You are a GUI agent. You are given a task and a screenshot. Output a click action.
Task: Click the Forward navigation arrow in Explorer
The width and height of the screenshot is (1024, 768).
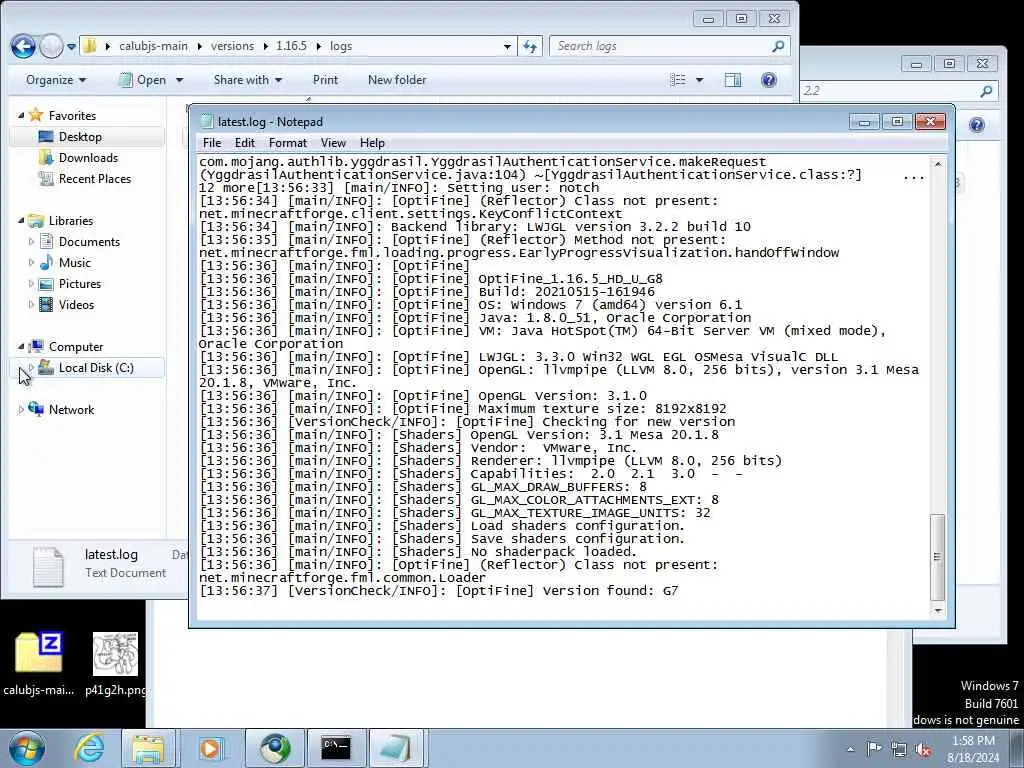pos(51,46)
